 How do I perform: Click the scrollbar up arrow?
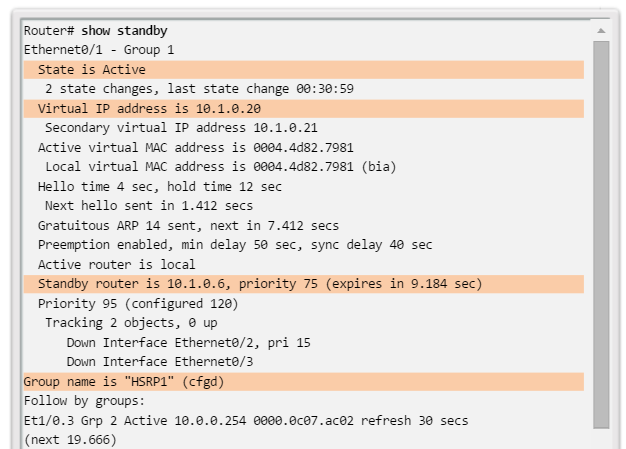[601, 30]
